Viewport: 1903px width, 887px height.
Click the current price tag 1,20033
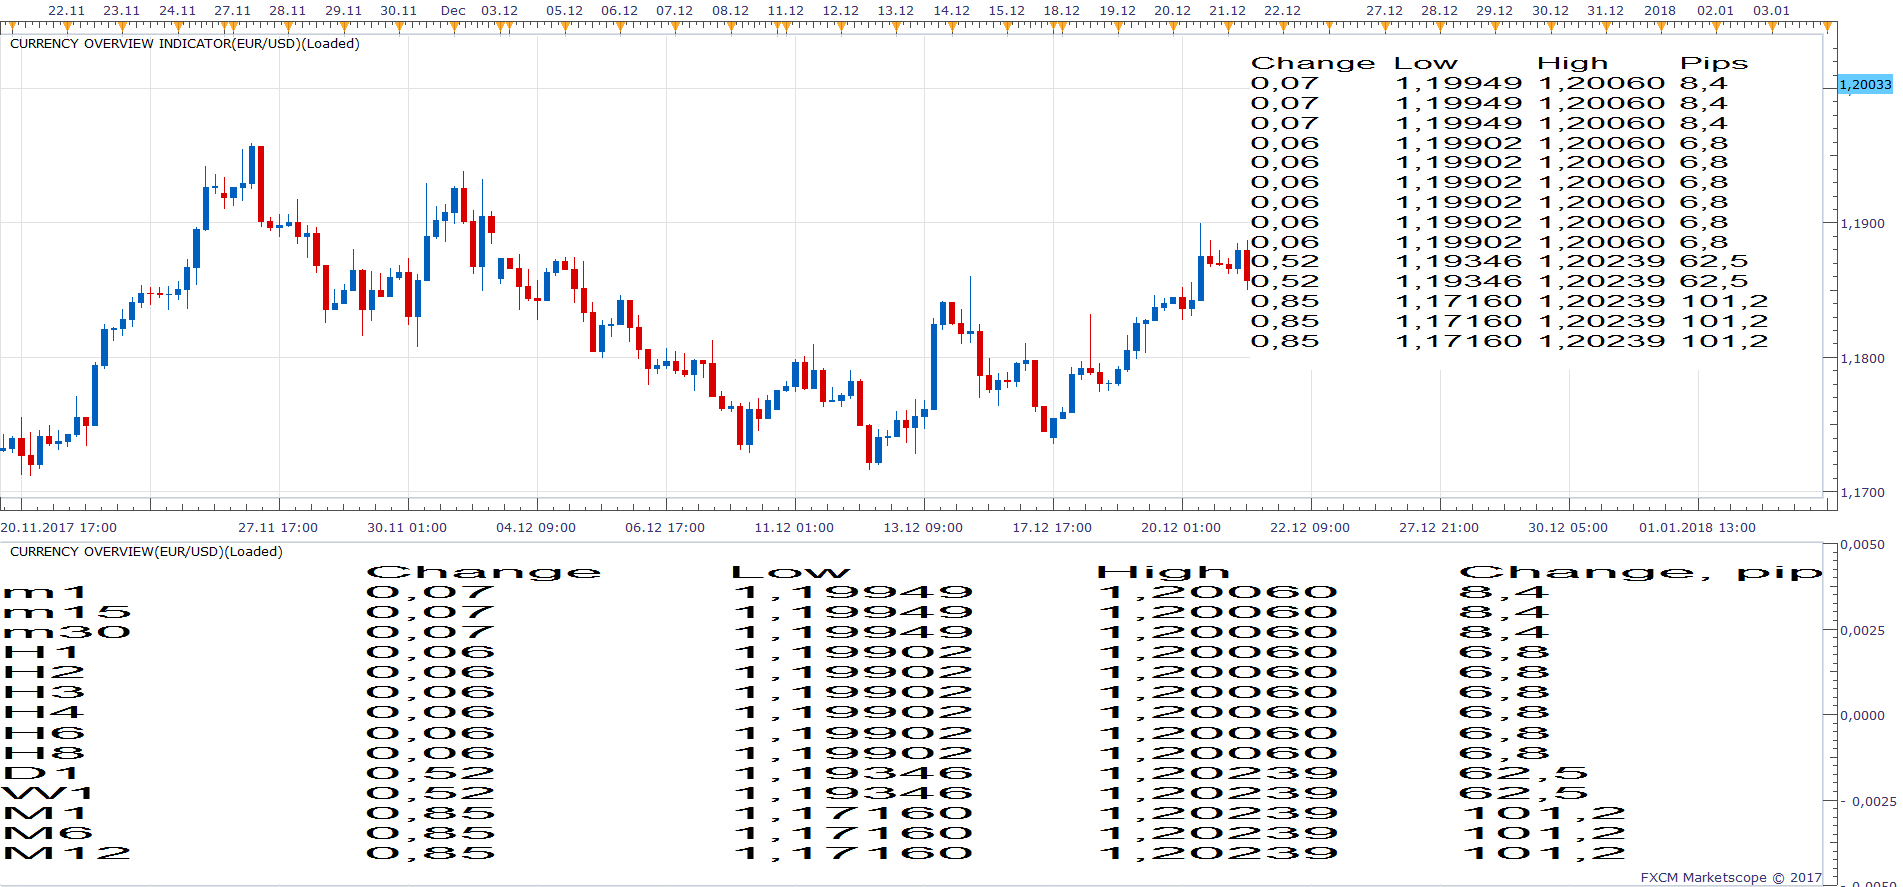[1866, 85]
